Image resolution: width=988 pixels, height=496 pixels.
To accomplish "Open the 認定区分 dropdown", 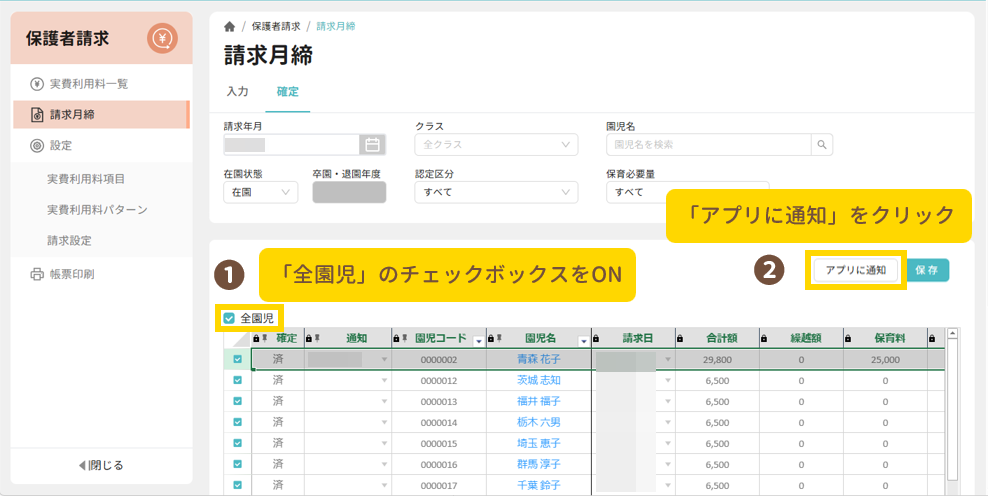I will 496,192.
